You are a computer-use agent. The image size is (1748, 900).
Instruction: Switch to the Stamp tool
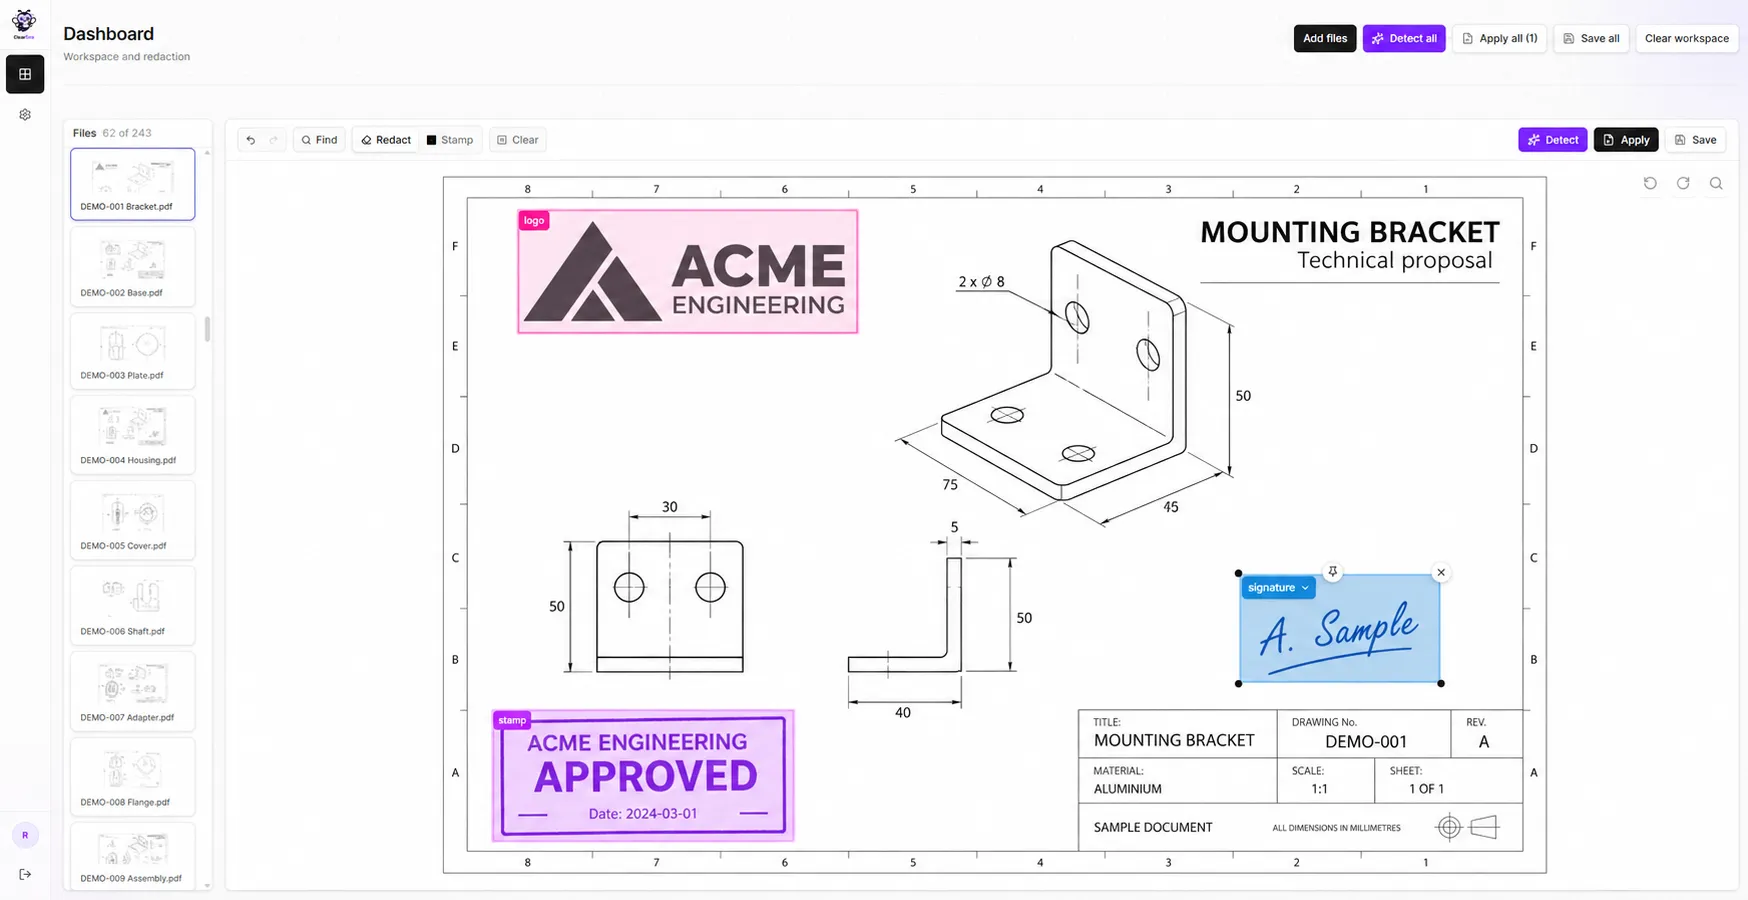pos(450,140)
